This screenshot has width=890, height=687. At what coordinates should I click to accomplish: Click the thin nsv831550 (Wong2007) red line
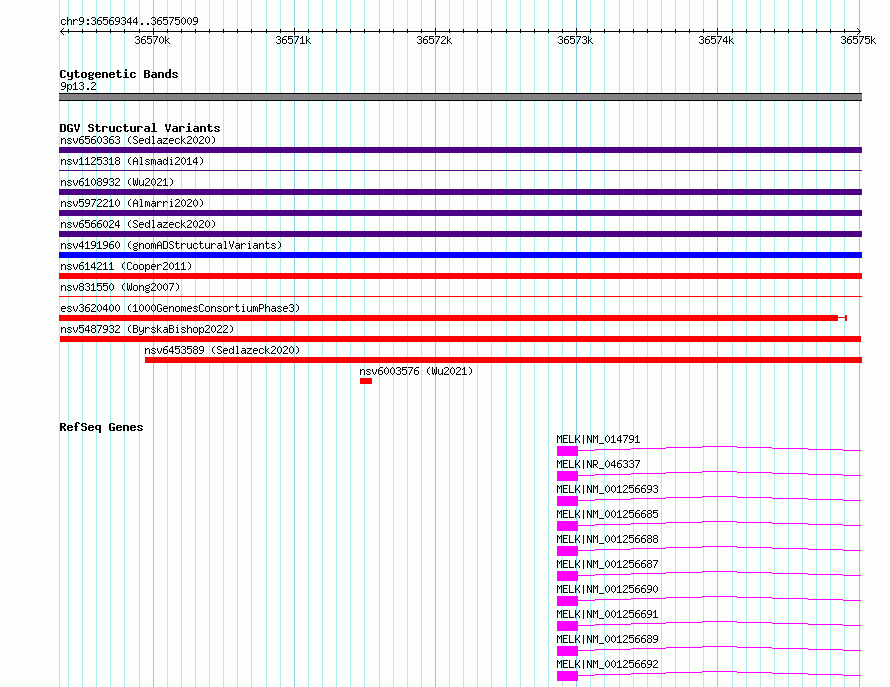pyautogui.click(x=460, y=296)
